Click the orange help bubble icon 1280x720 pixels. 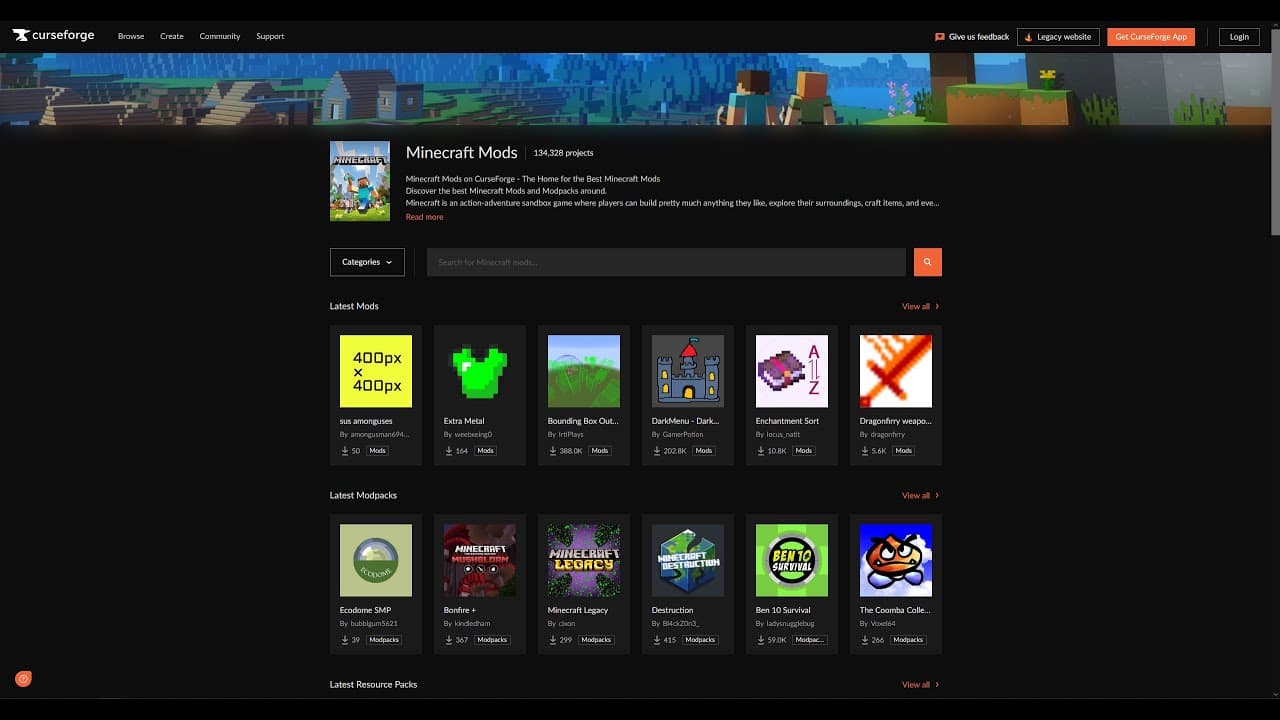coord(23,679)
